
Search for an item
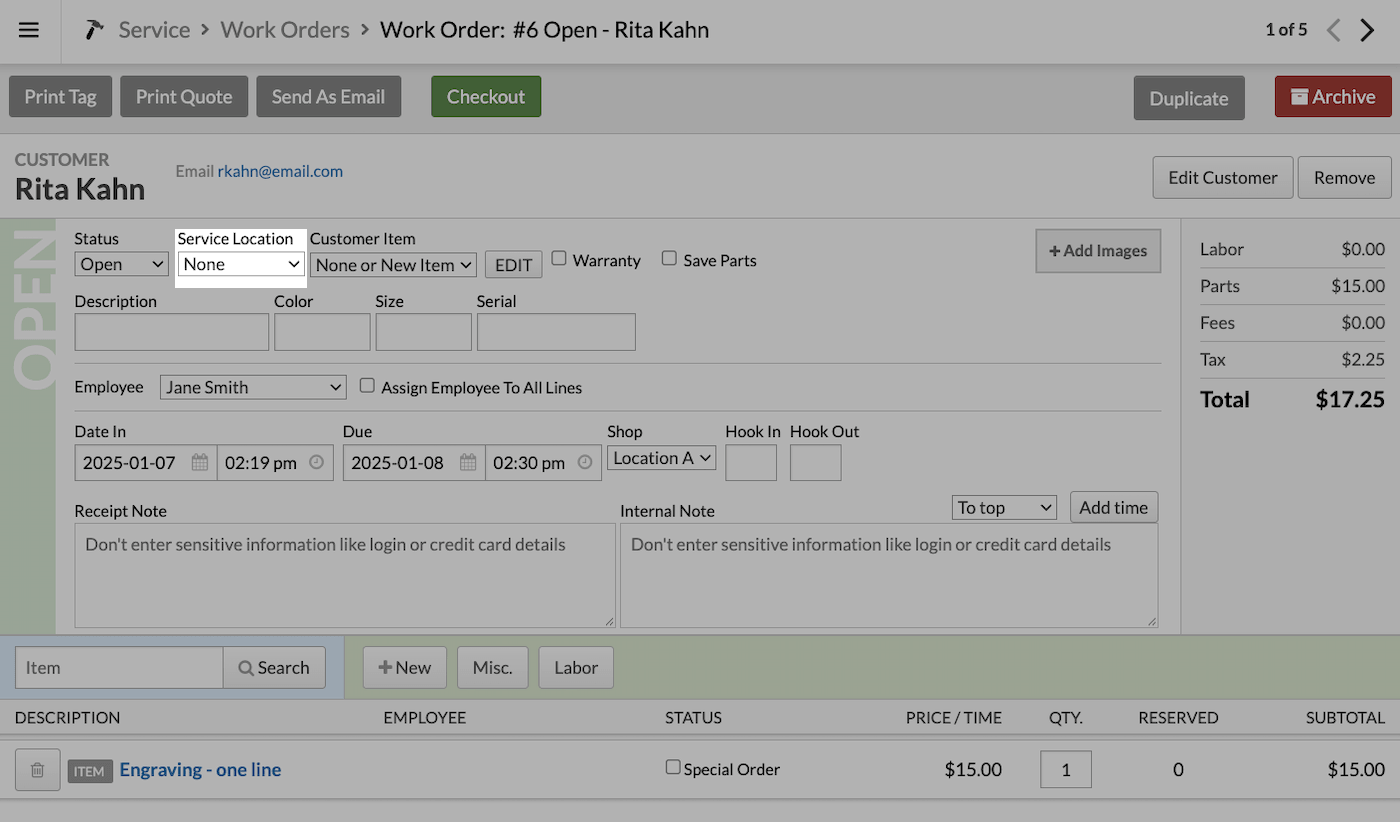(274, 668)
